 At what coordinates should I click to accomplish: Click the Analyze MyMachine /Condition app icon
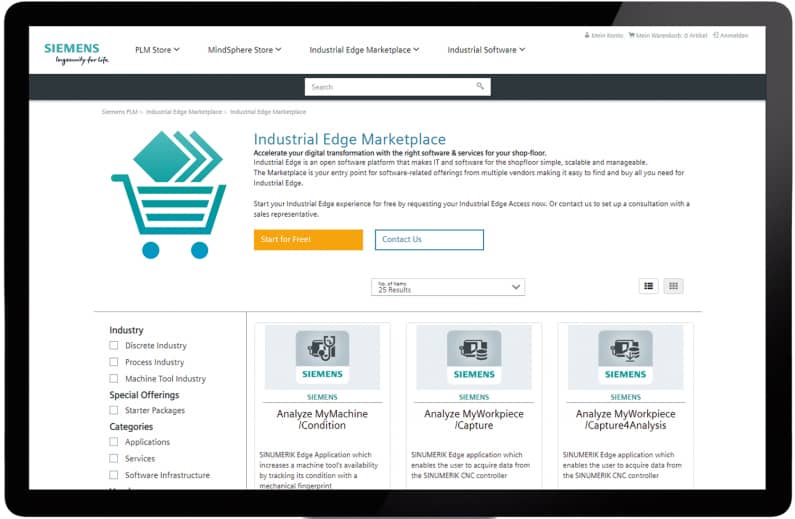(322, 357)
